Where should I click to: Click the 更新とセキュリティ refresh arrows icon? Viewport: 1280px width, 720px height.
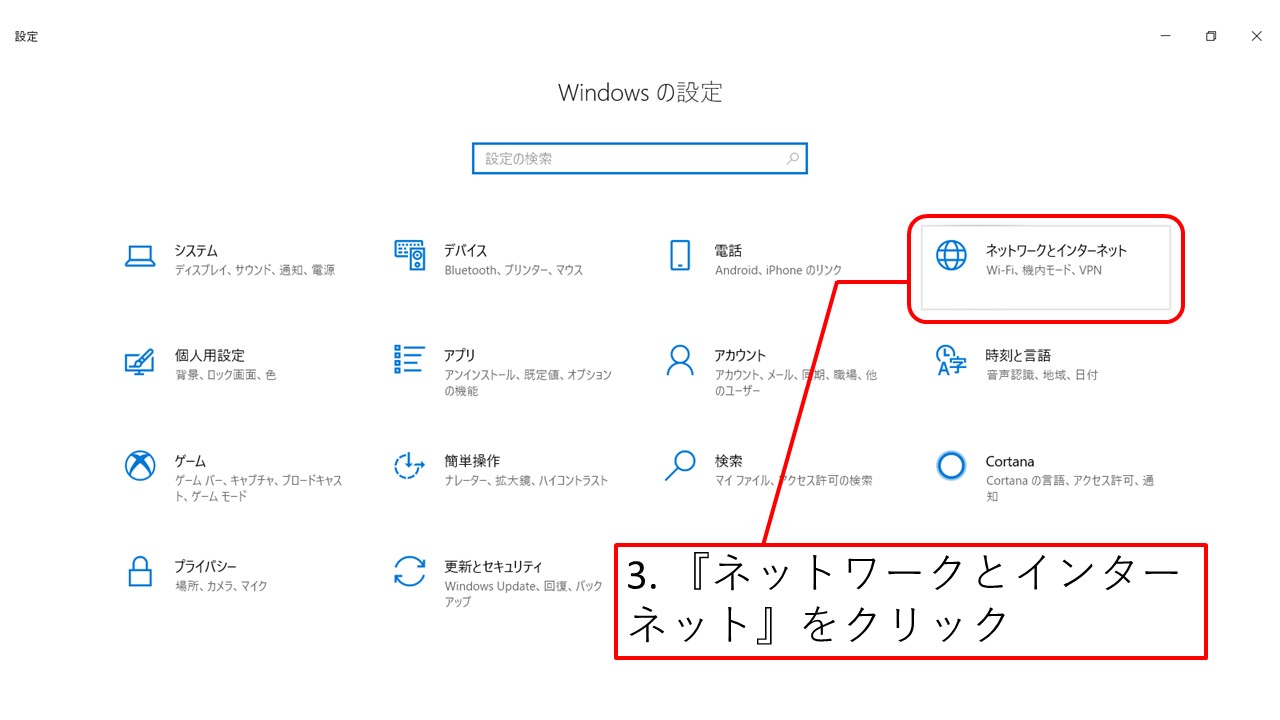[x=410, y=571]
